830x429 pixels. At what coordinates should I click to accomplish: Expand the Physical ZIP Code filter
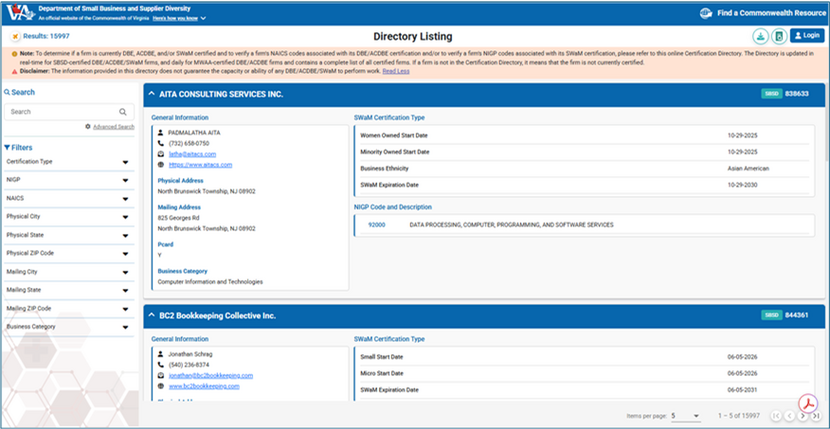(69, 253)
